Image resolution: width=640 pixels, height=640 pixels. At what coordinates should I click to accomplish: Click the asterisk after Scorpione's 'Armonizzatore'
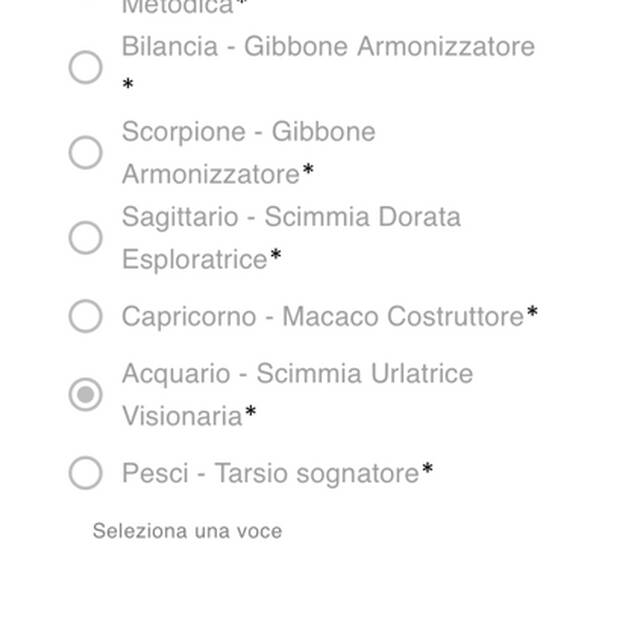coord(308,173)
